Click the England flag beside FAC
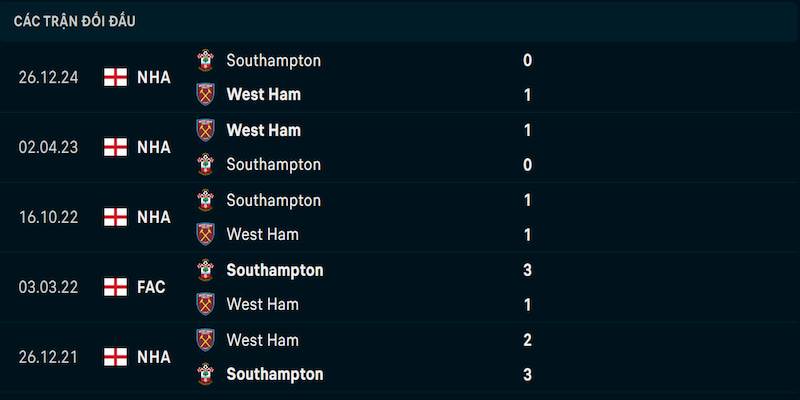Screen dimensions: 800x400 tap(115, 287)
